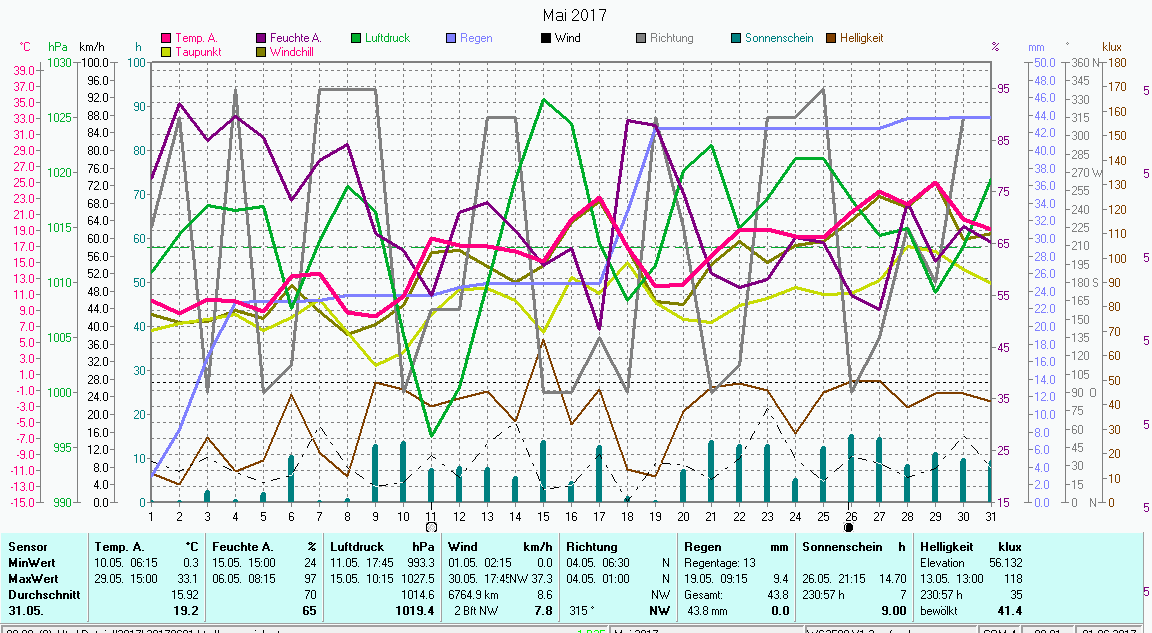Click the black Wind legend swatch
Viewport: 1152px width, 633px height.
pyautogui.click(x=546, y=38)
